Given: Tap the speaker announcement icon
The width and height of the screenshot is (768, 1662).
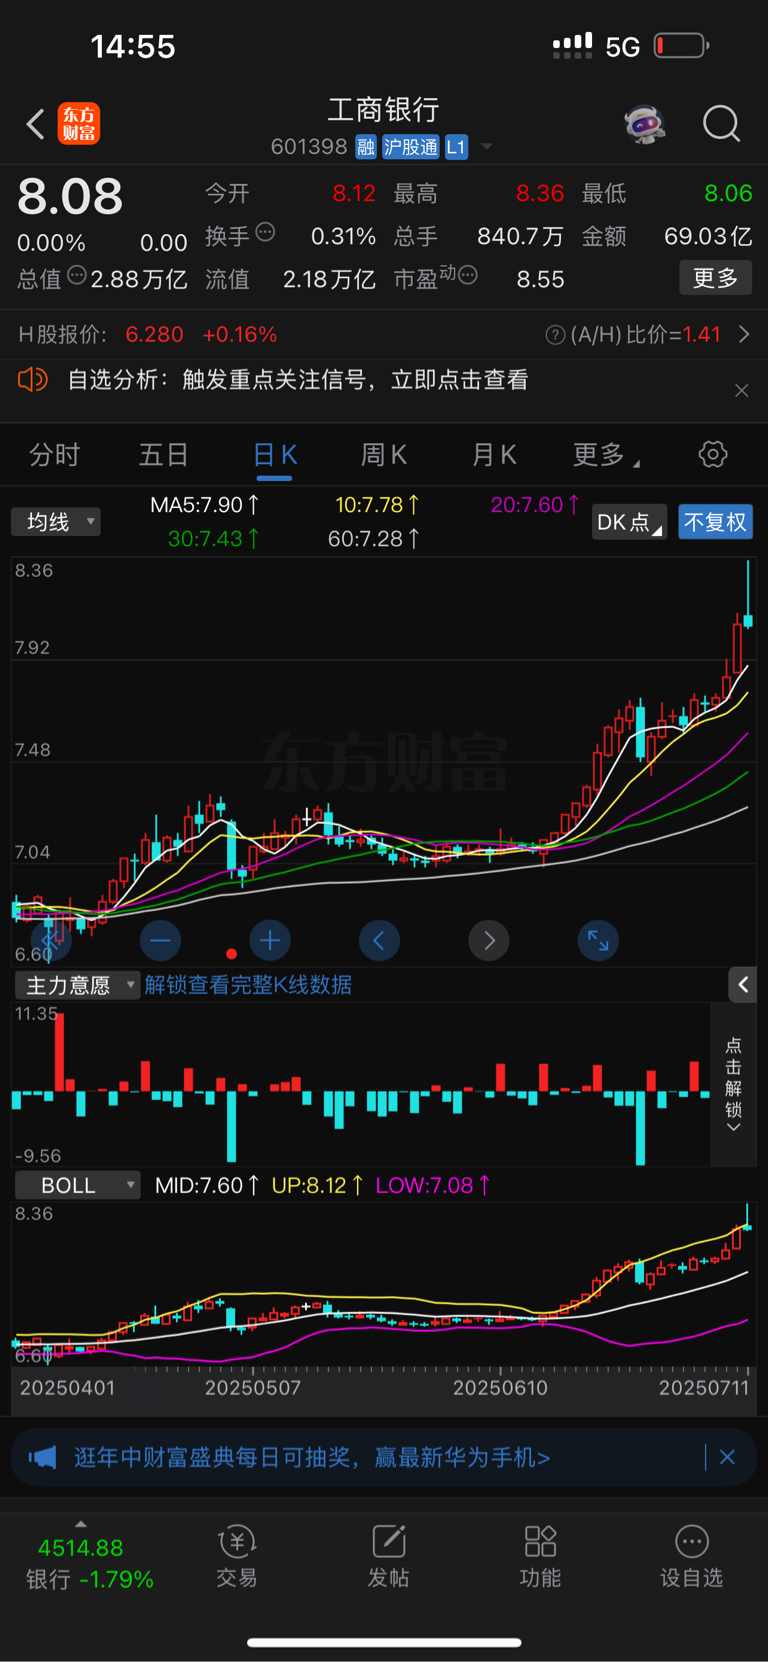Looking at the screenshot, I should [33, 380].
